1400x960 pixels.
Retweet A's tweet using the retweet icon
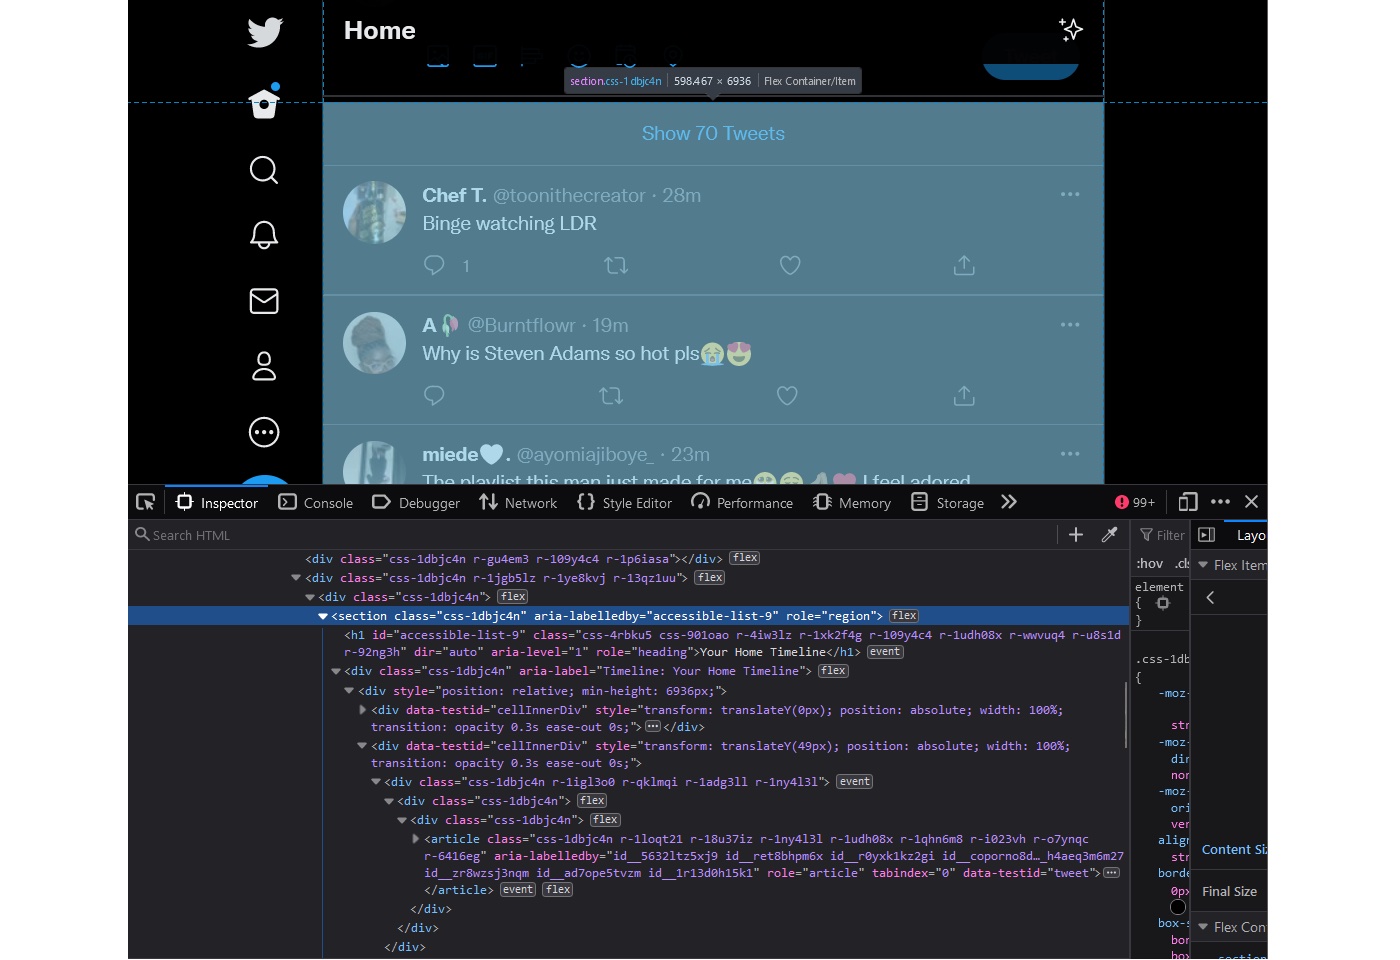(x=611, y=396)
